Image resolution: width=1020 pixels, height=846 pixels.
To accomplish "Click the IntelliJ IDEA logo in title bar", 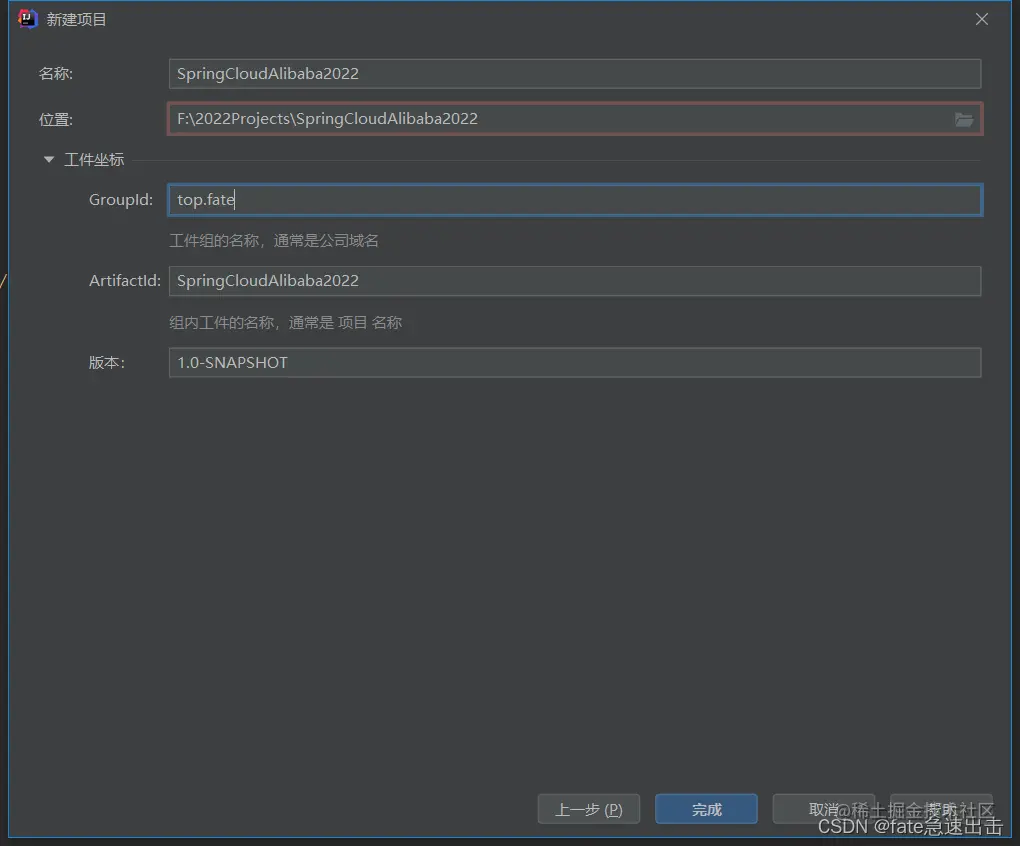I will [x=27, y=19].
